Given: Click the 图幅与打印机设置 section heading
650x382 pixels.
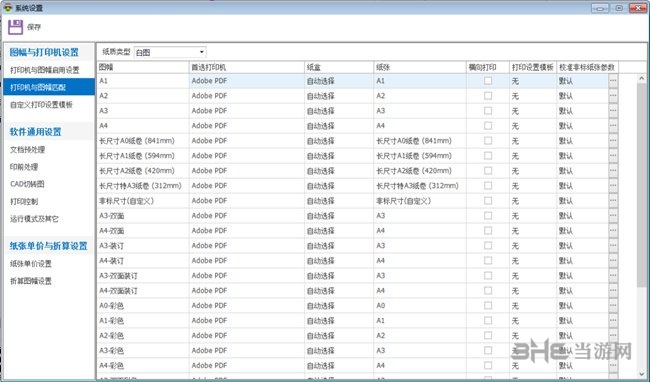Looking at the screenshot, I should (x=44, y=52).
